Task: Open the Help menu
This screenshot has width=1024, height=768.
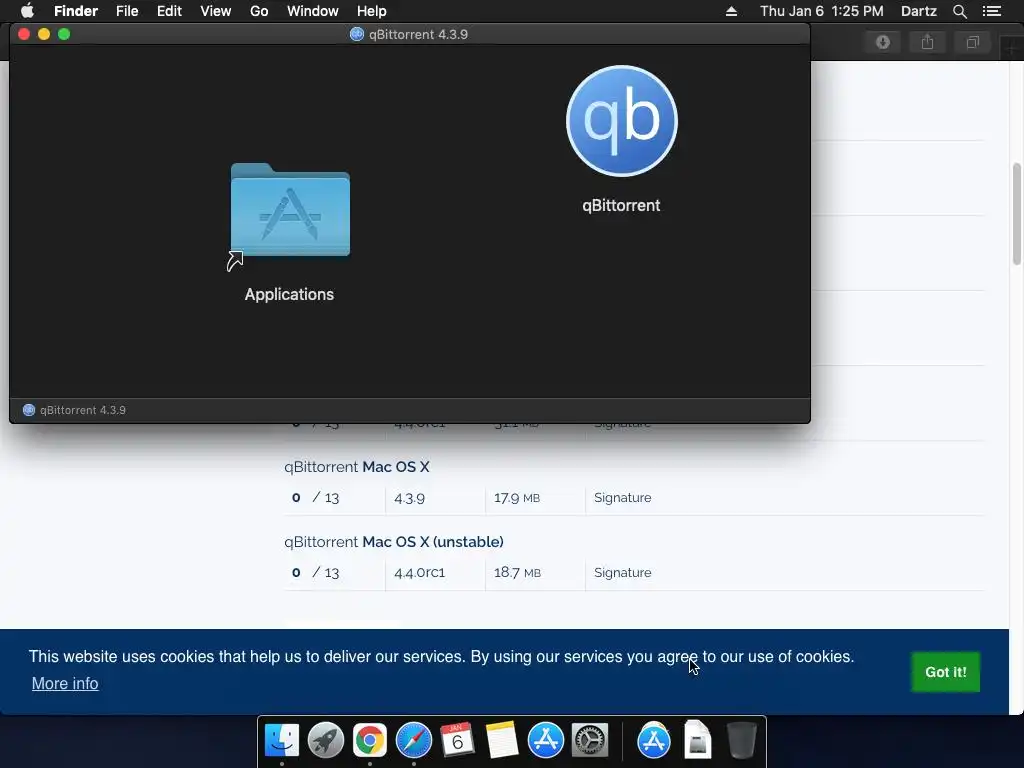Action: (x=372, y=11)
